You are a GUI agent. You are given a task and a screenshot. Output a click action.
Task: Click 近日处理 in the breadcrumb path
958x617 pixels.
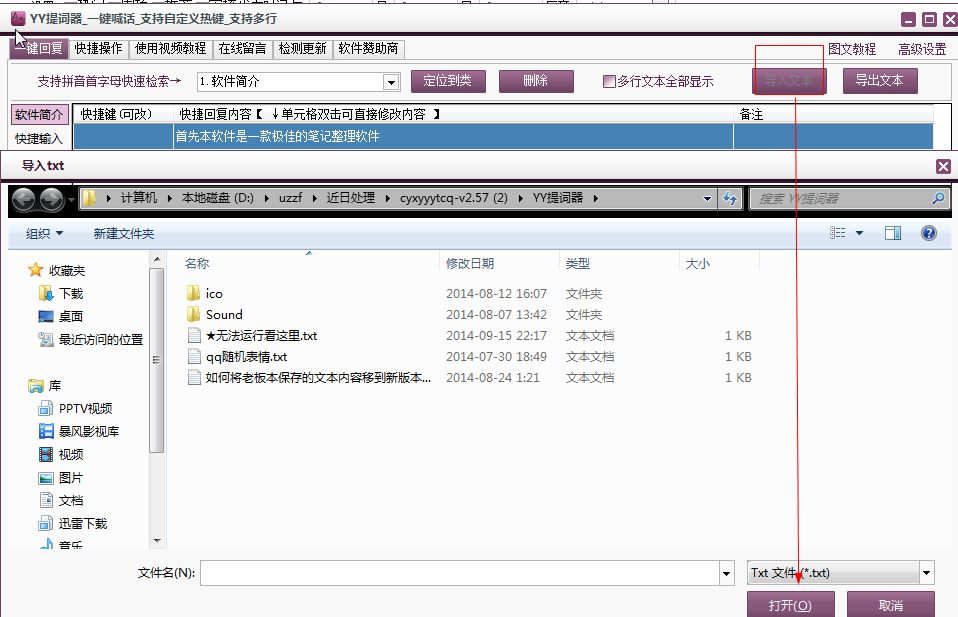point(351,198)
